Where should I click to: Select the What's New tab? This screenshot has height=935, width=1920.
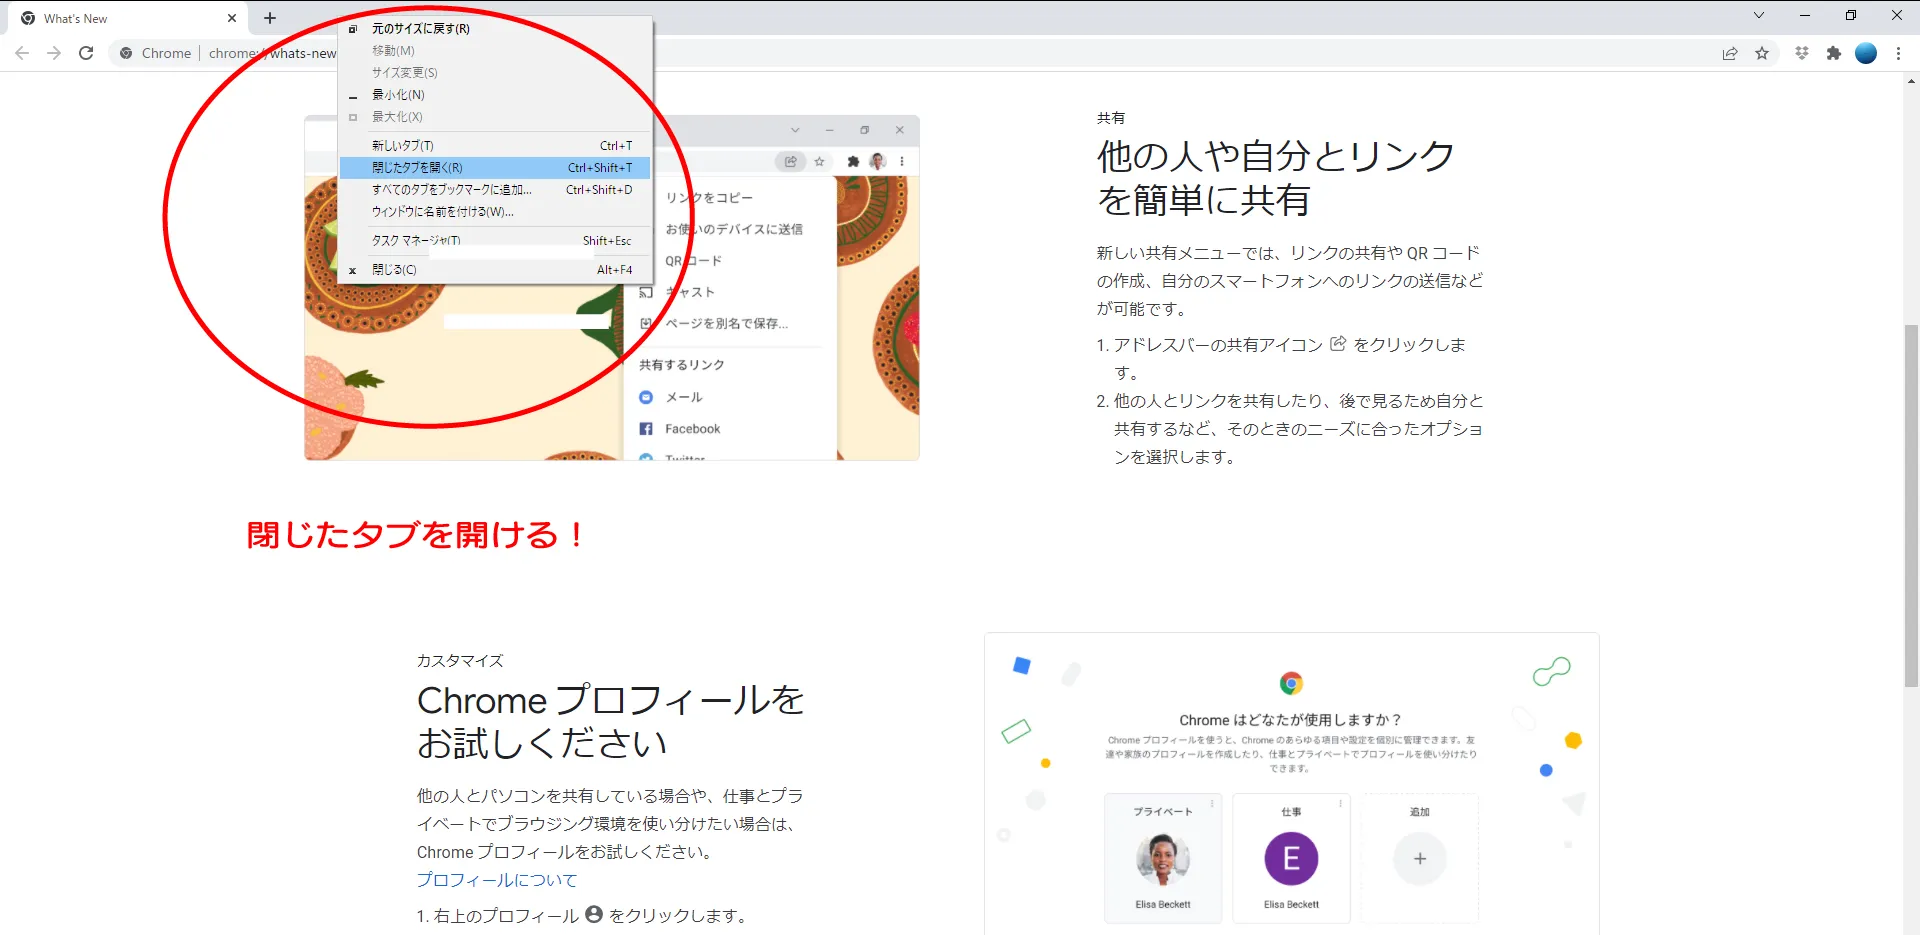[127, 18]
